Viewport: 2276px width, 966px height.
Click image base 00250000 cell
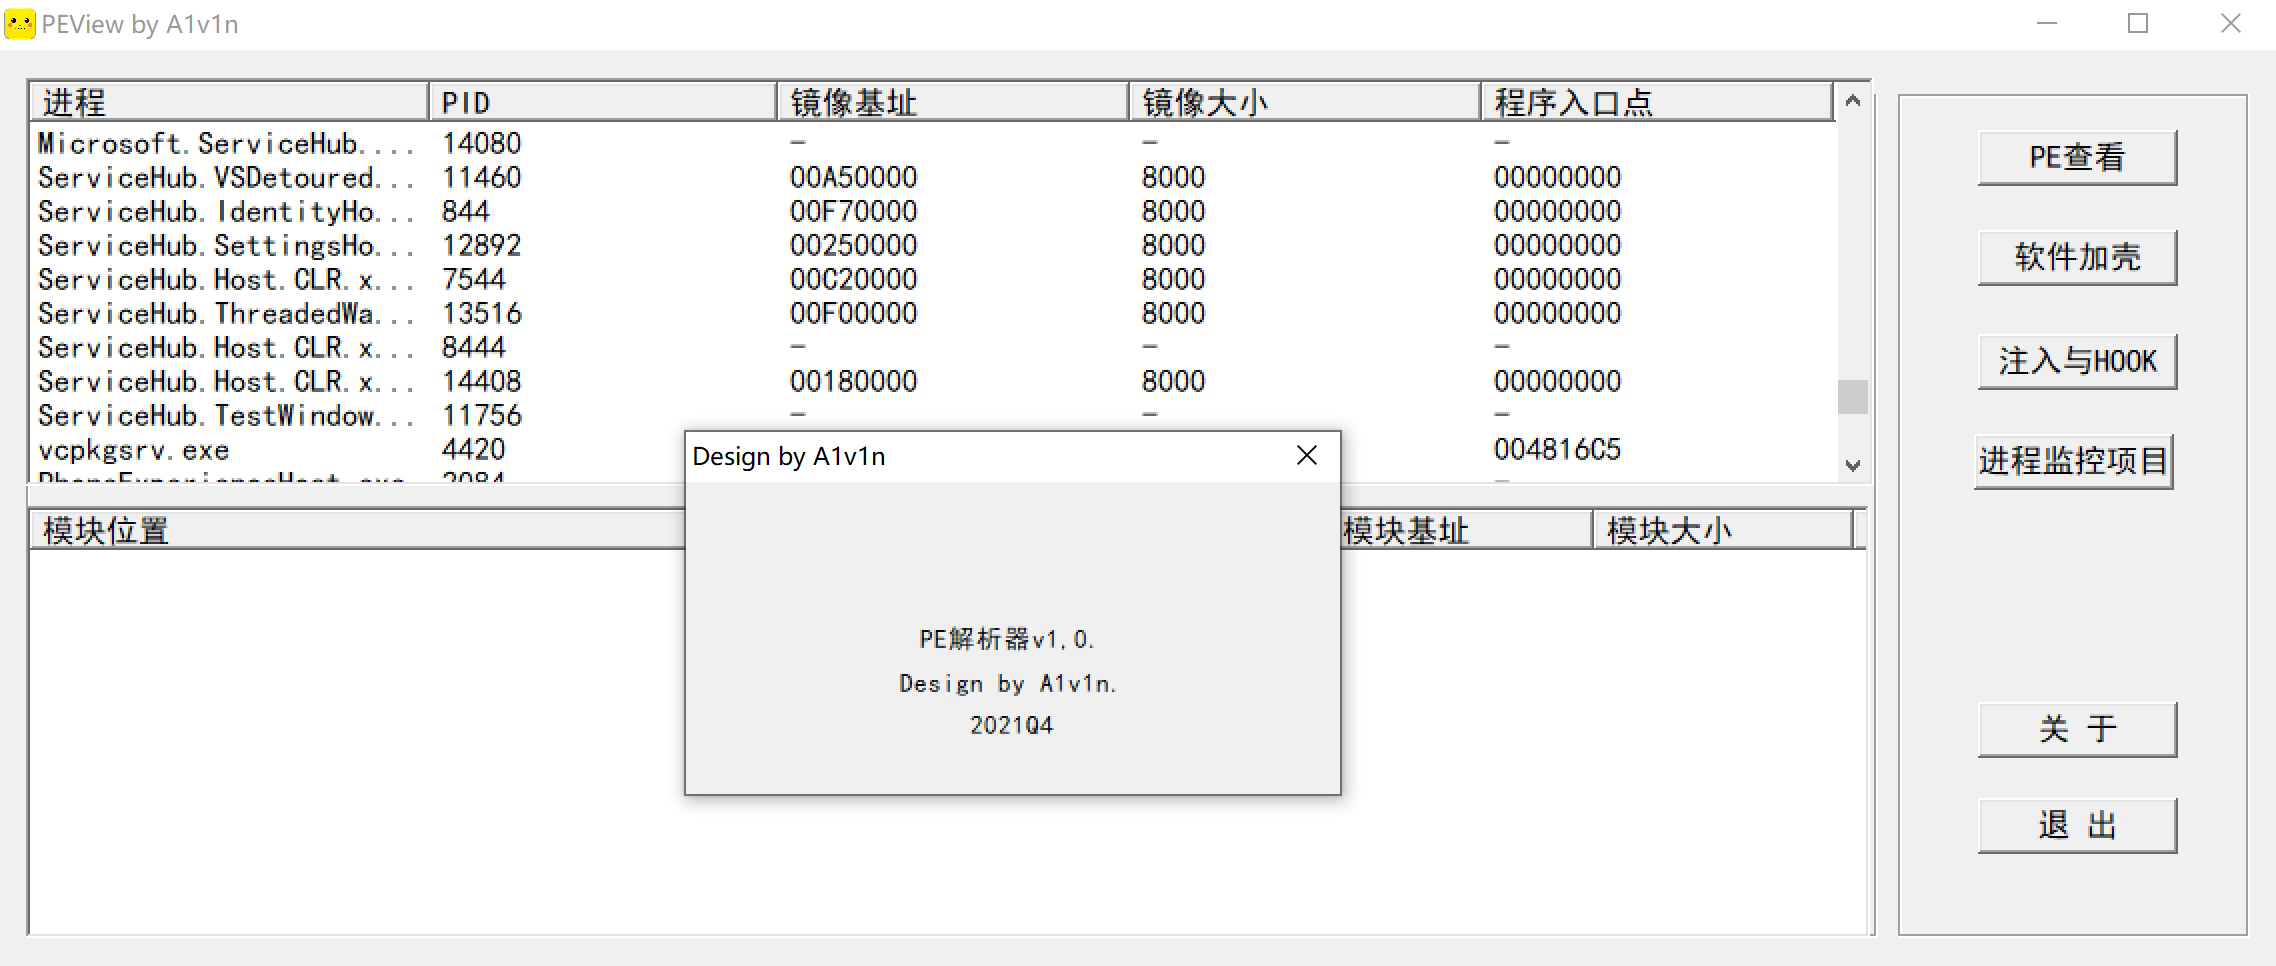(853, 246)
